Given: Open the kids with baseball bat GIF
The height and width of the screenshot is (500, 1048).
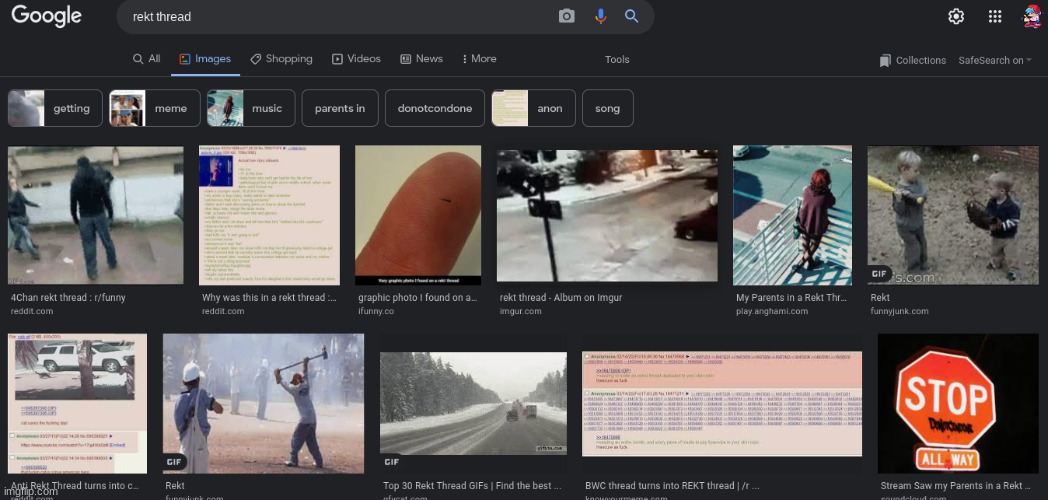Looking at the screenshot, I should (953, 215).
